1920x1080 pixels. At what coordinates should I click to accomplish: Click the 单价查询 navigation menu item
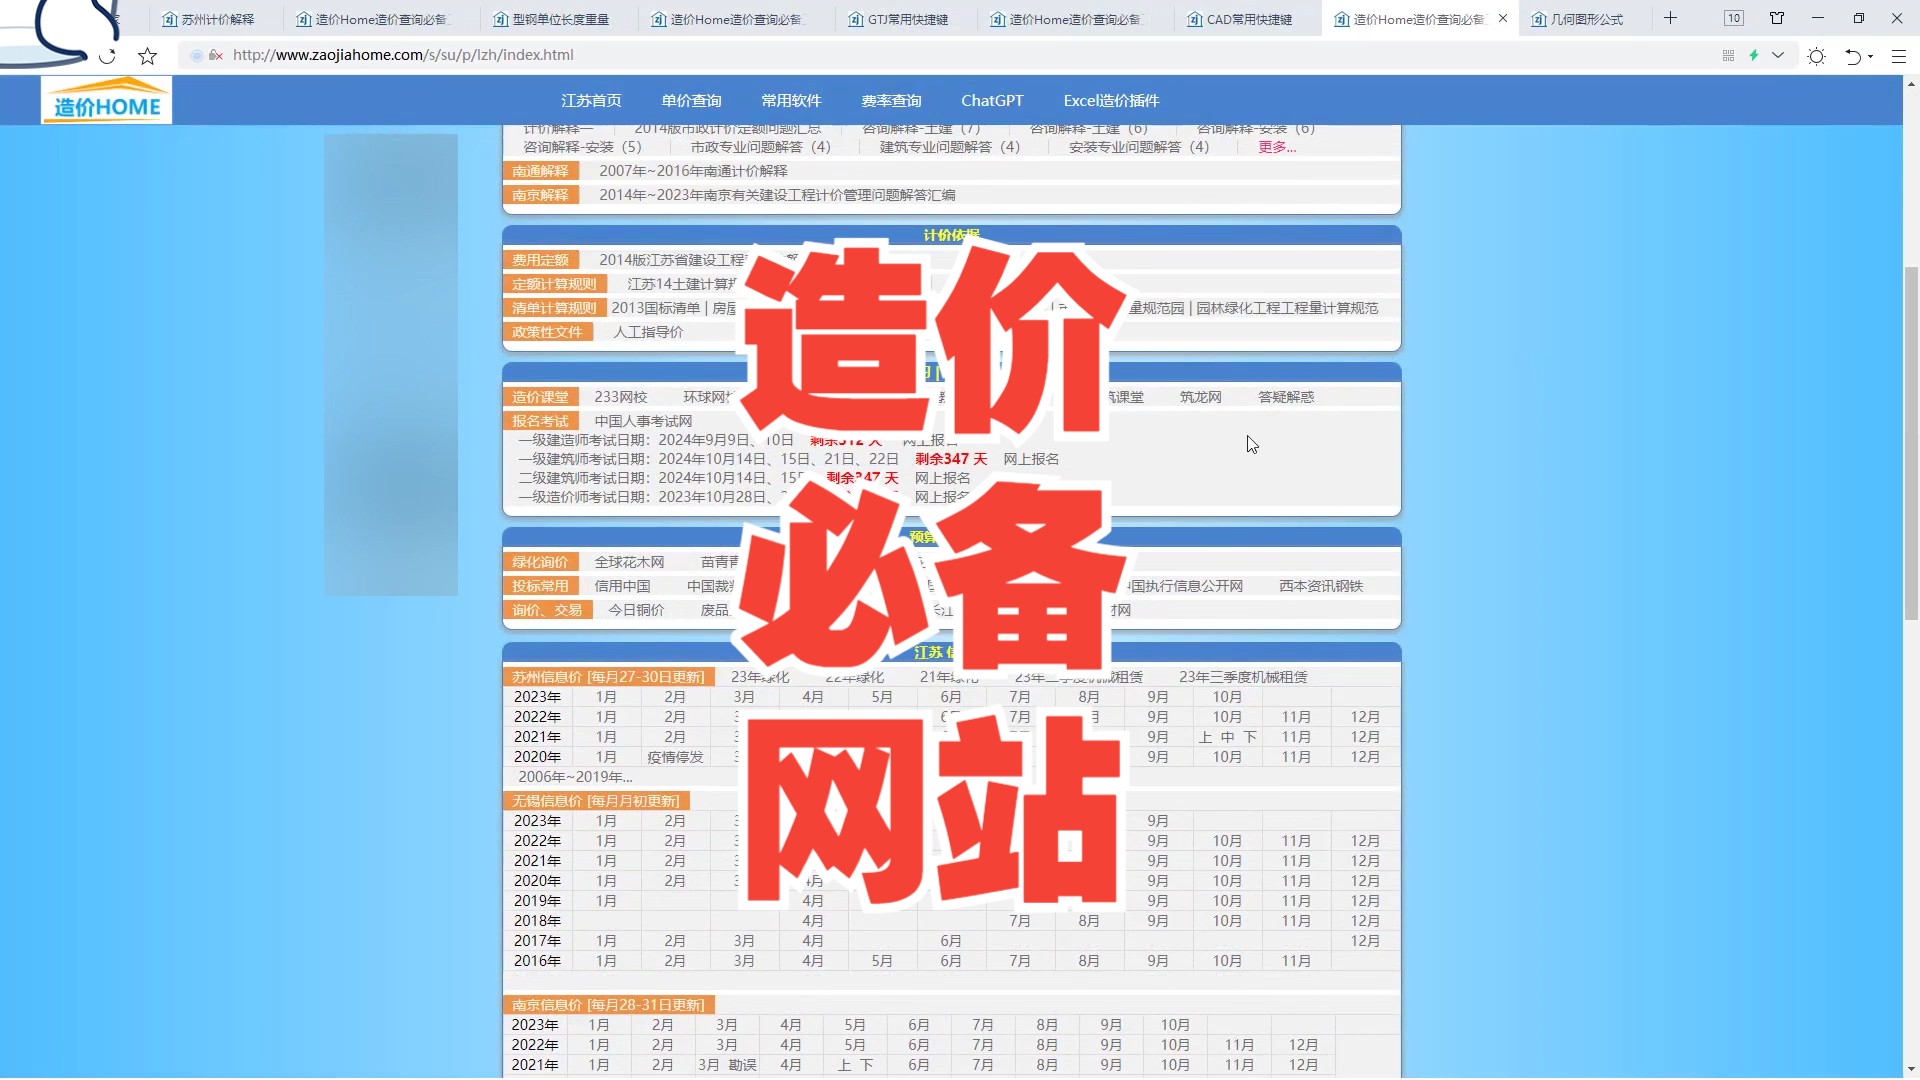click(x=691, y=100)
